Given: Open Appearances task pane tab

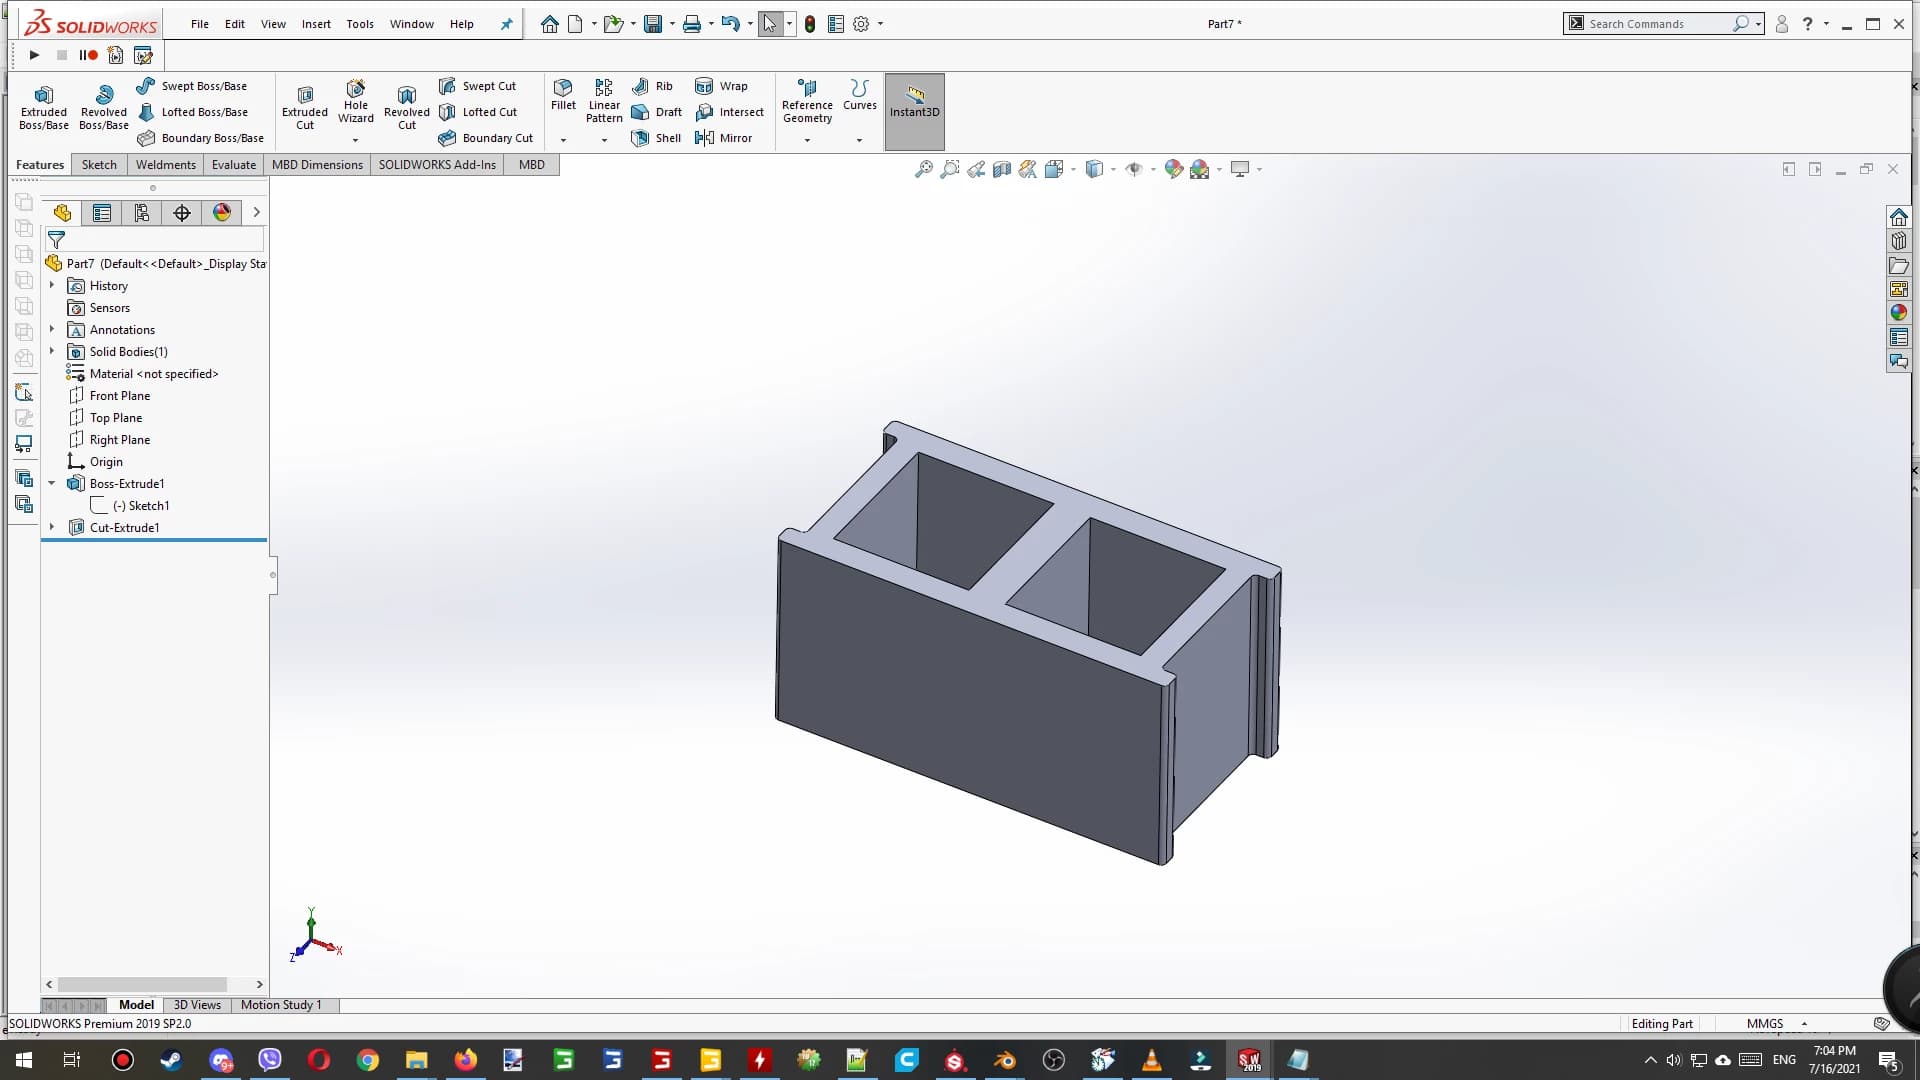Looking at the screenshot, I should (x=1898, y=313).
